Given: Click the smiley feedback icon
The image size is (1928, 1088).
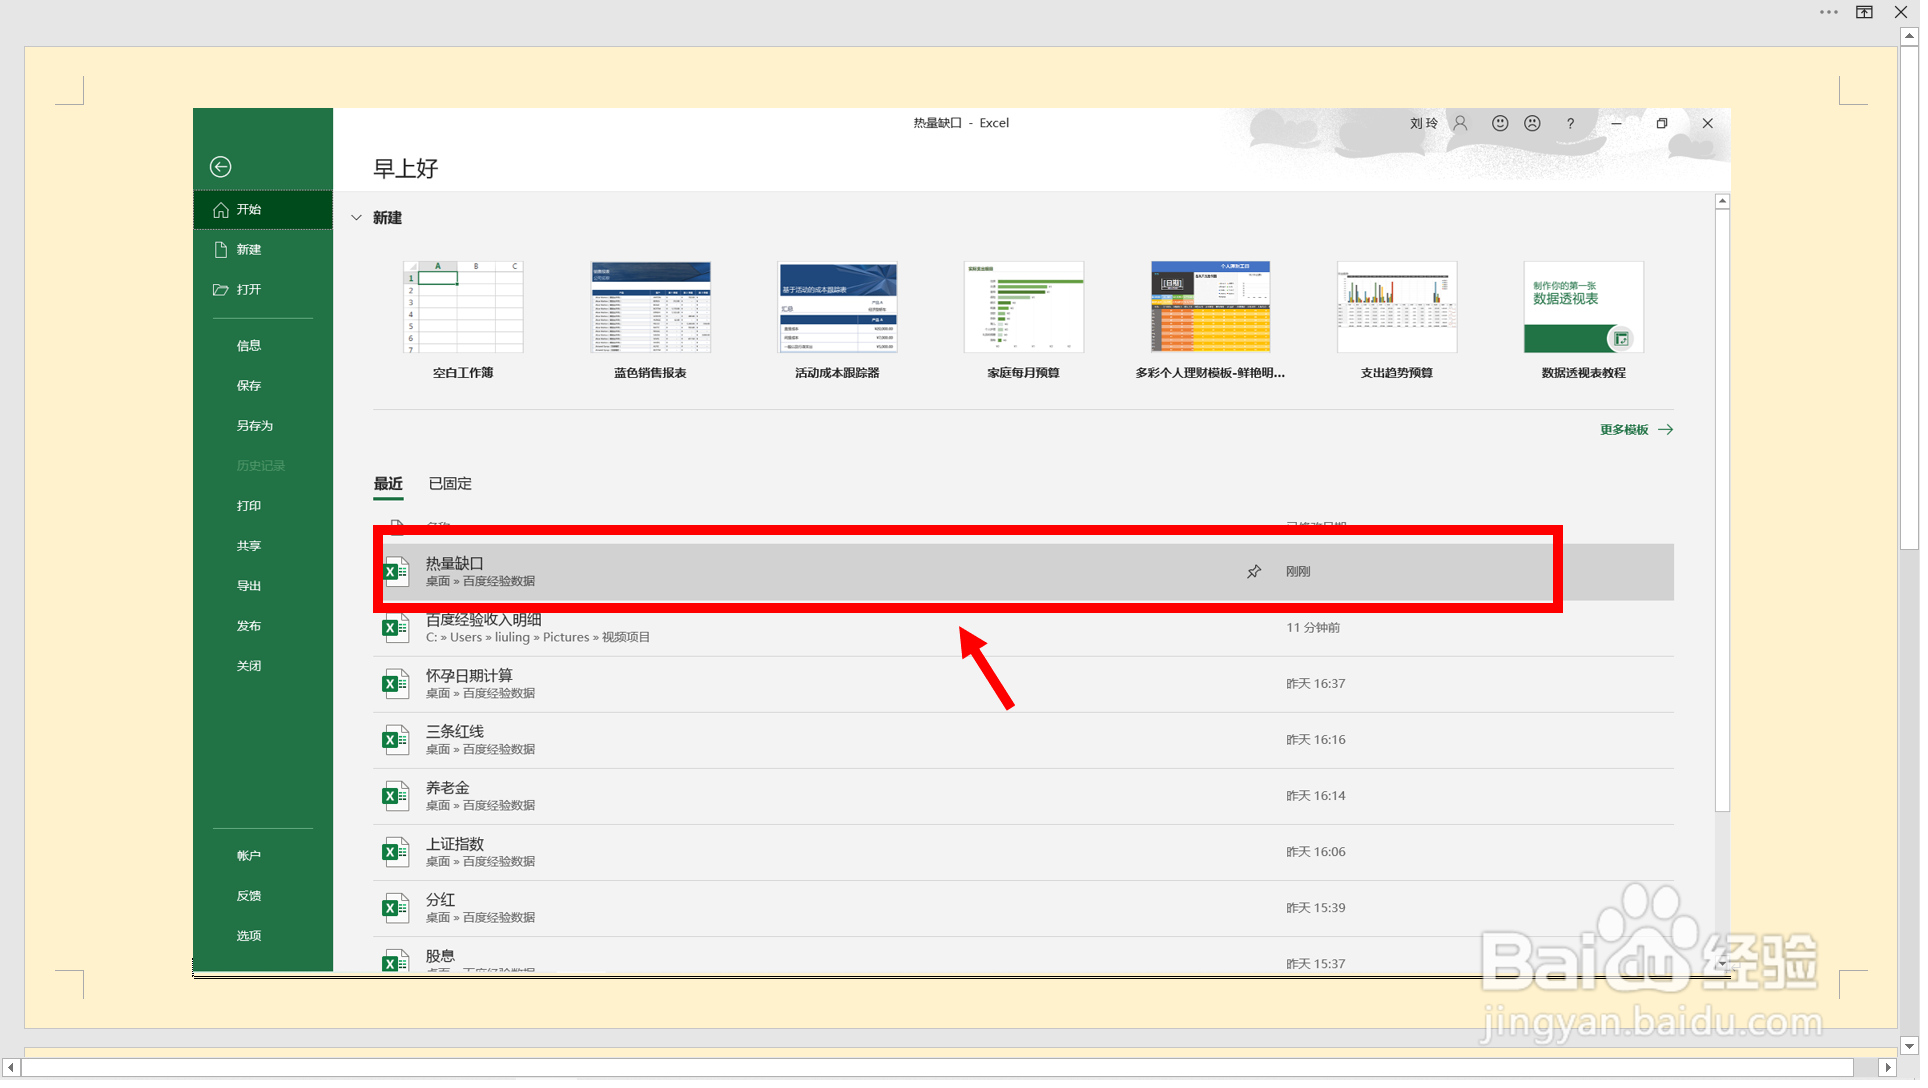Looking at the screenshot, I should 1500,124.
